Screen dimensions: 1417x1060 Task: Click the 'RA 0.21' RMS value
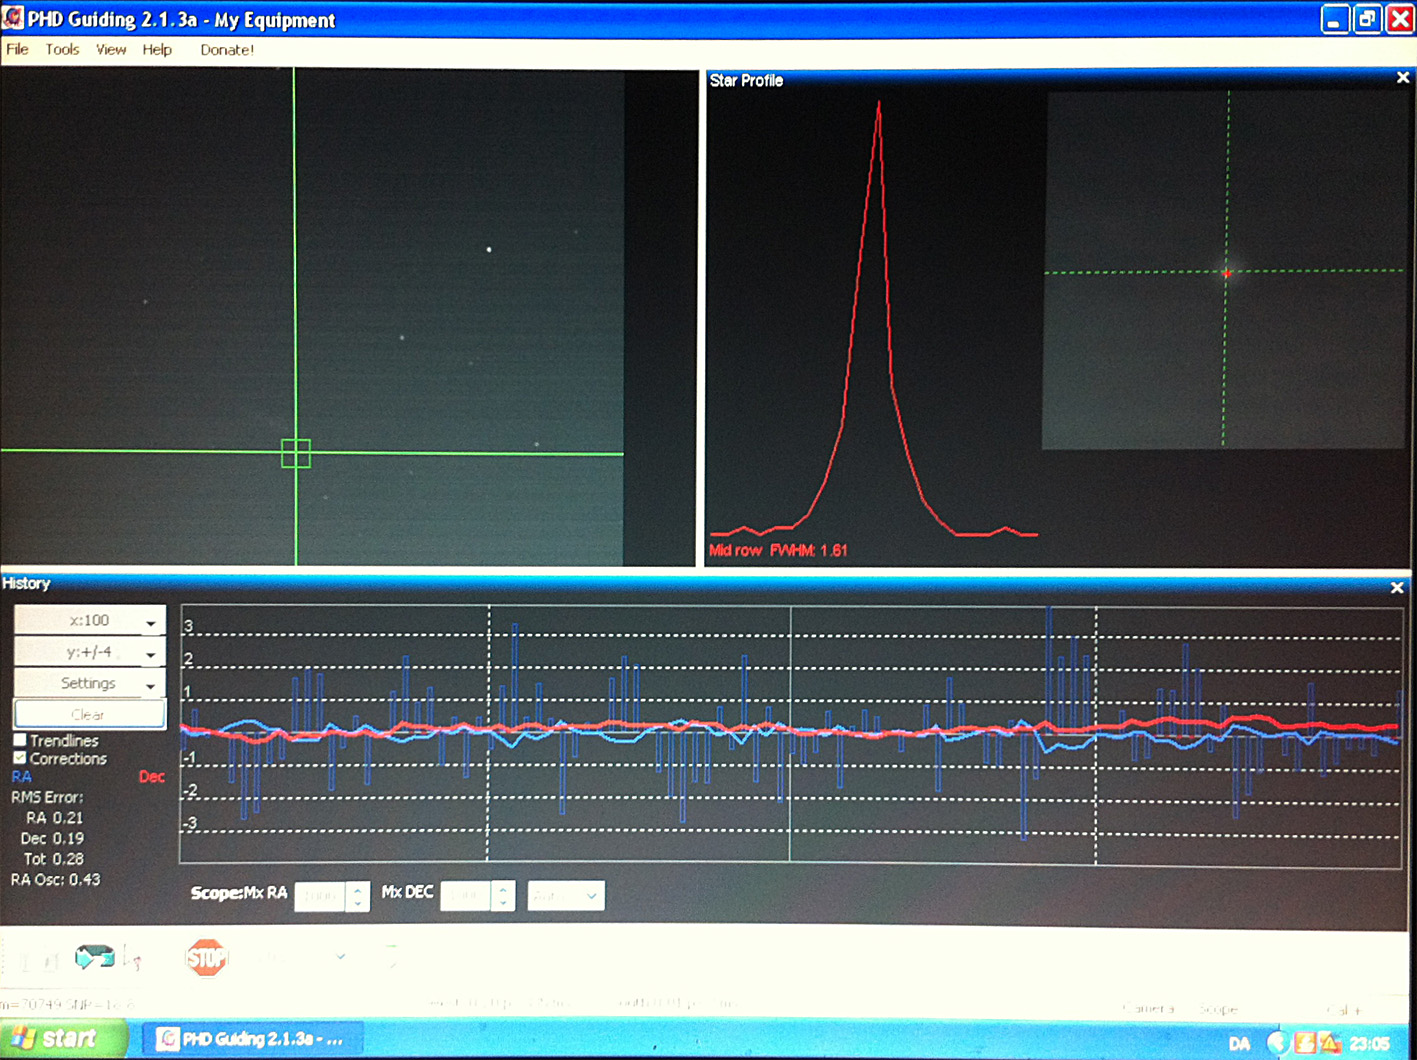pos(55,818)
